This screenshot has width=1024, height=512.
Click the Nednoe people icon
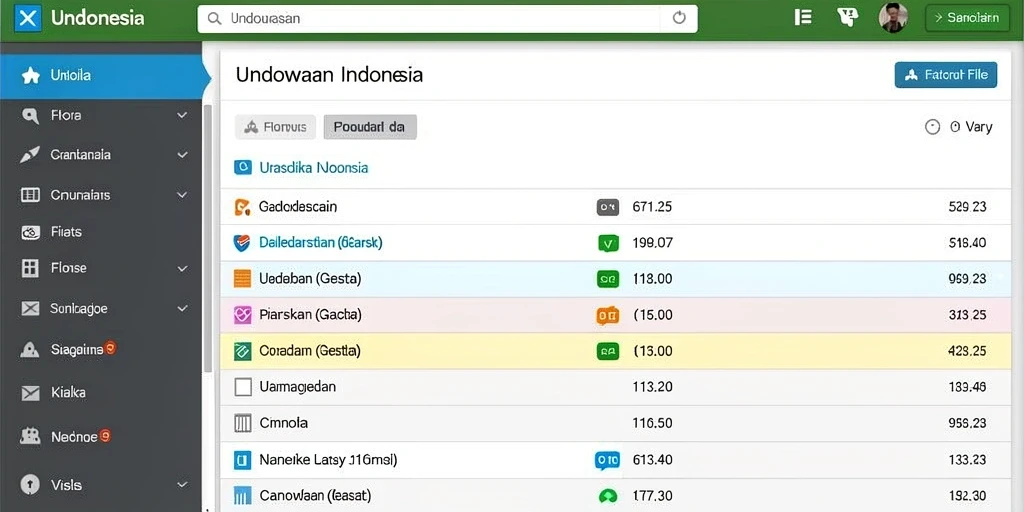coord(30,437)
